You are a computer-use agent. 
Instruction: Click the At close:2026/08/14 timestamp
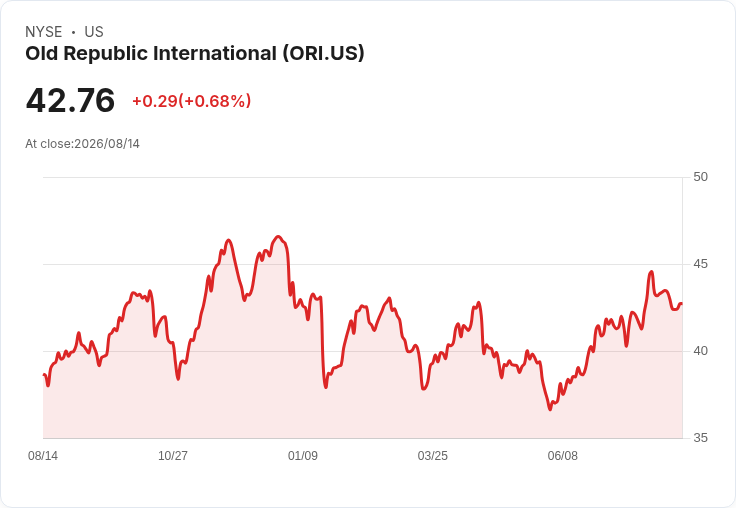pos(83,144)
